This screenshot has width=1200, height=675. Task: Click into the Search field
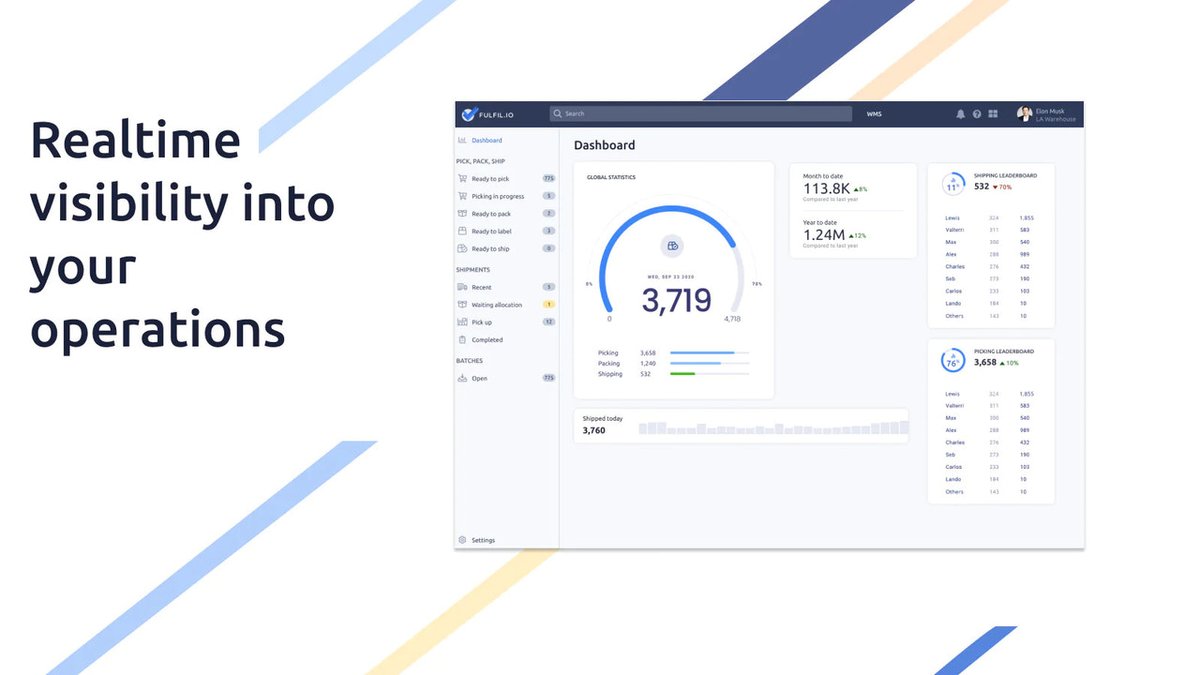pos(700,114)
